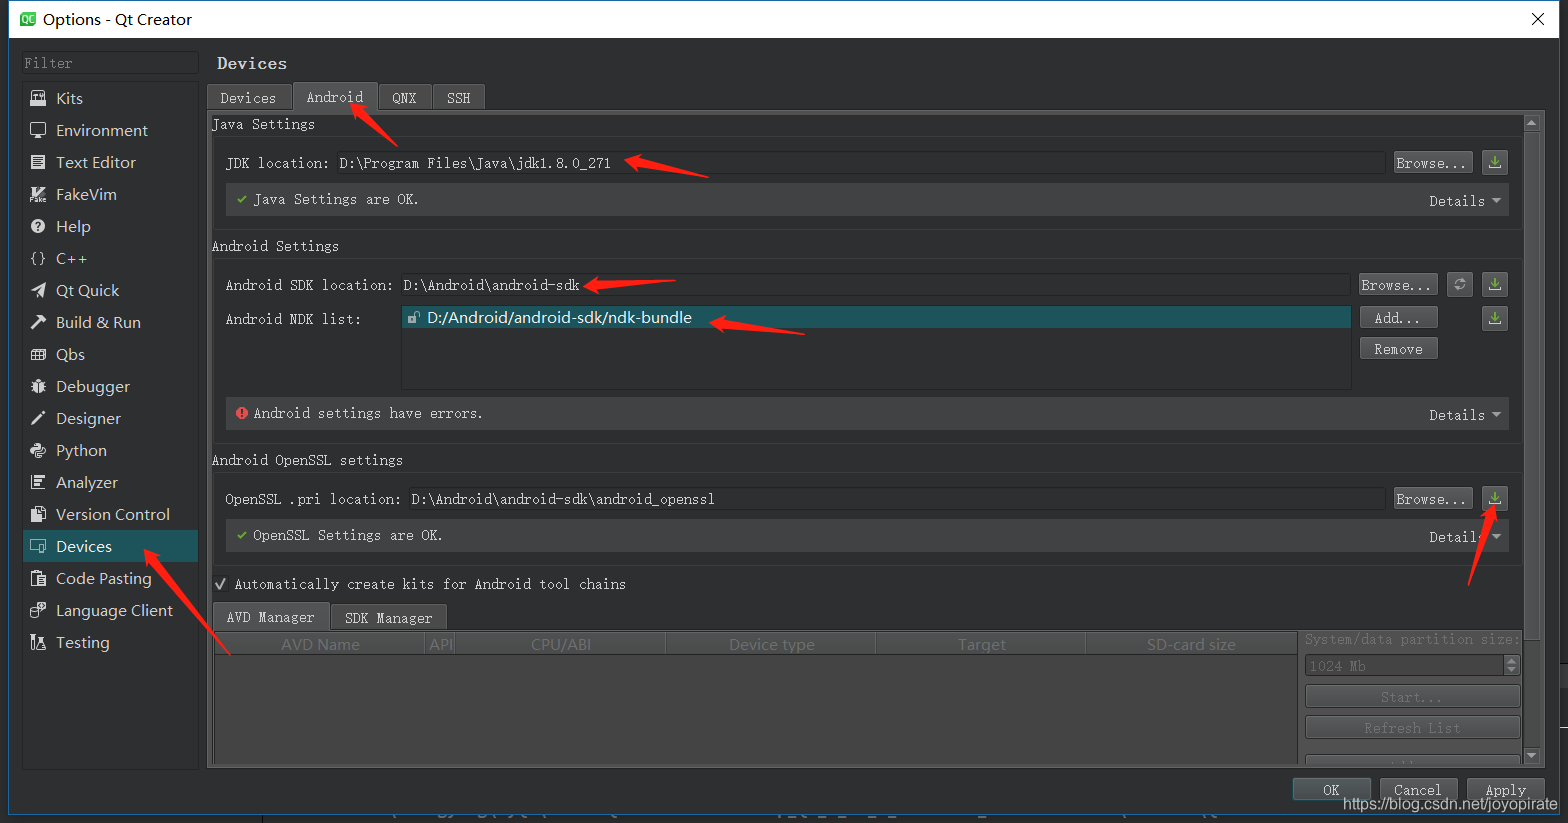Image resolution: width=1568 pixels, height=823 pixels.
Task: Open the Kits settings category
Action: coord(110,98)
